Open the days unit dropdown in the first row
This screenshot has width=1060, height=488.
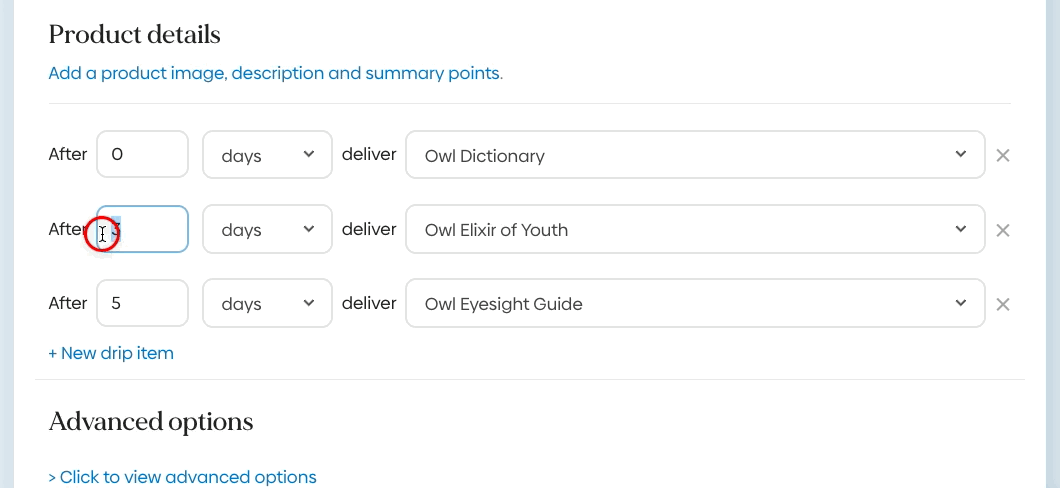point(267,155)
